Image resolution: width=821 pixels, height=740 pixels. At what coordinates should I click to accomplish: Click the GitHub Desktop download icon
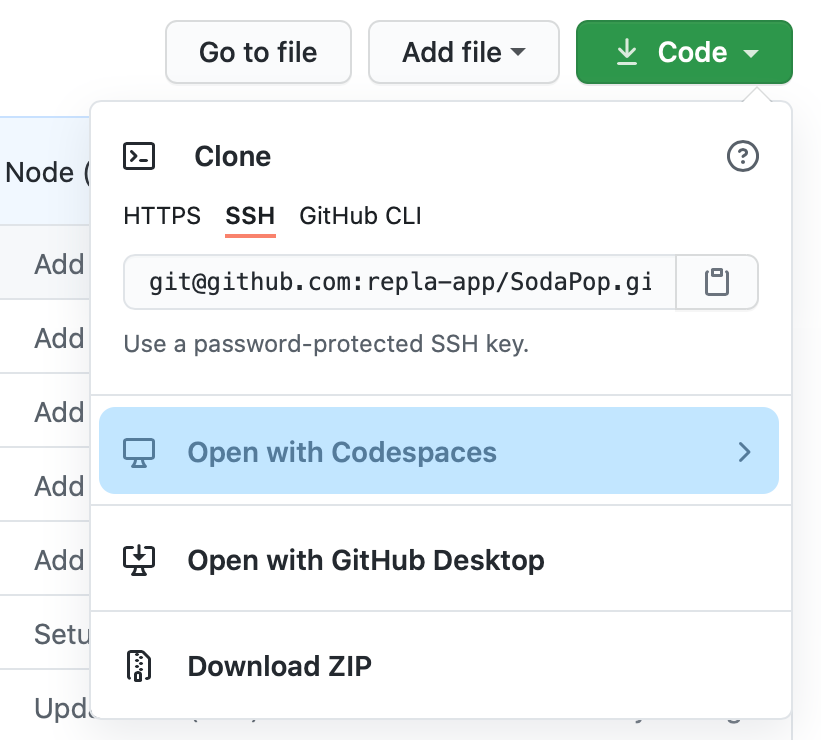139,560
